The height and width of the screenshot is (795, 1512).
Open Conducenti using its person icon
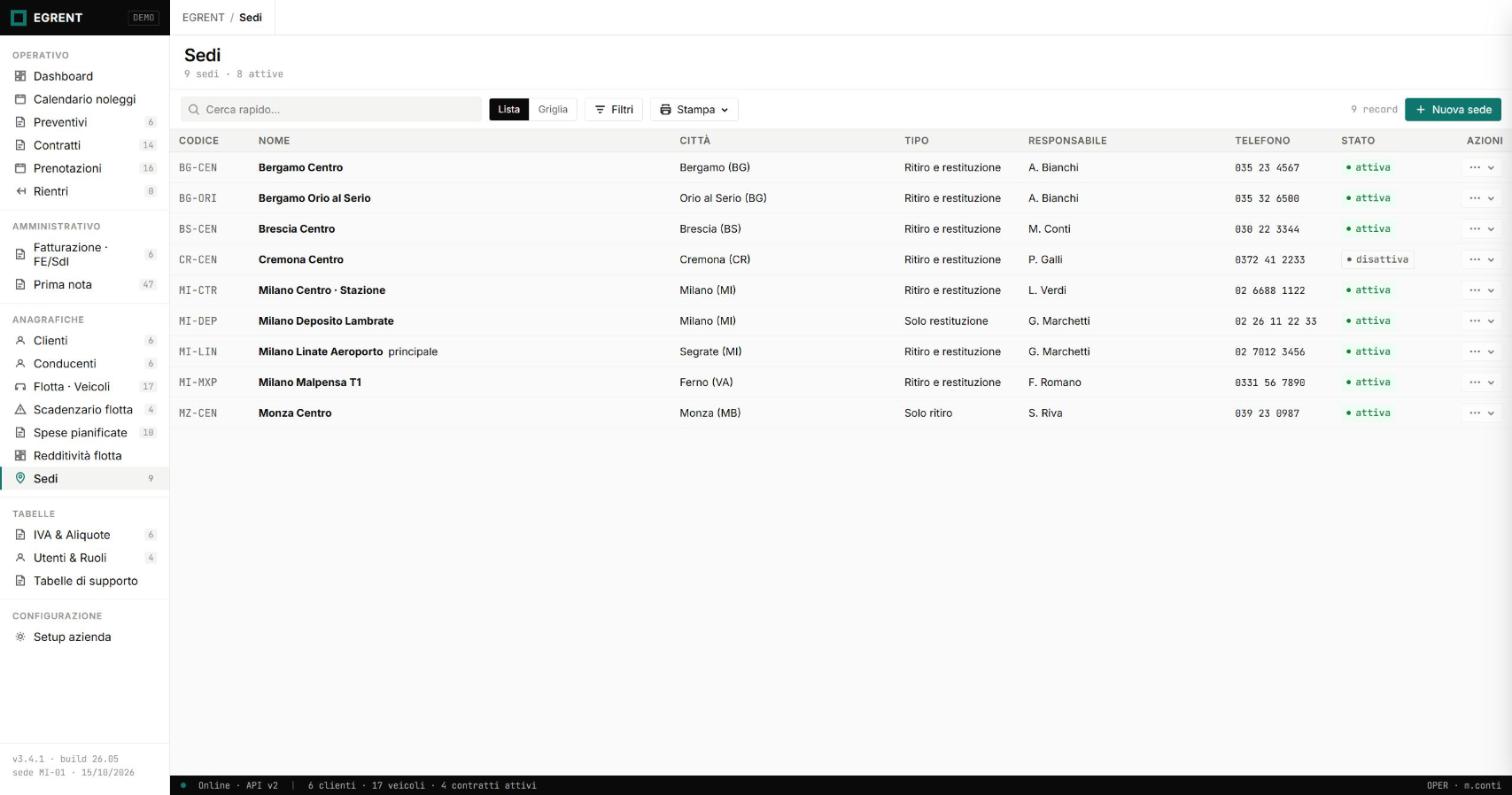point(20,364)
